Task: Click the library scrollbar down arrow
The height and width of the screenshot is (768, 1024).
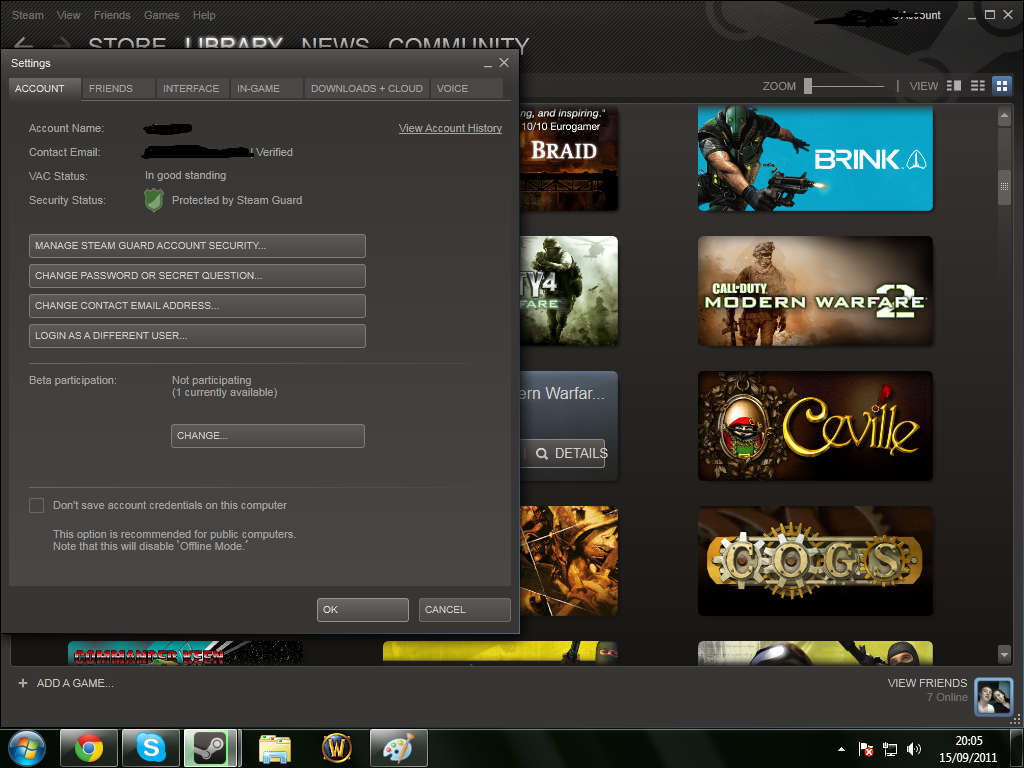Action: [x=1003, y=654]
